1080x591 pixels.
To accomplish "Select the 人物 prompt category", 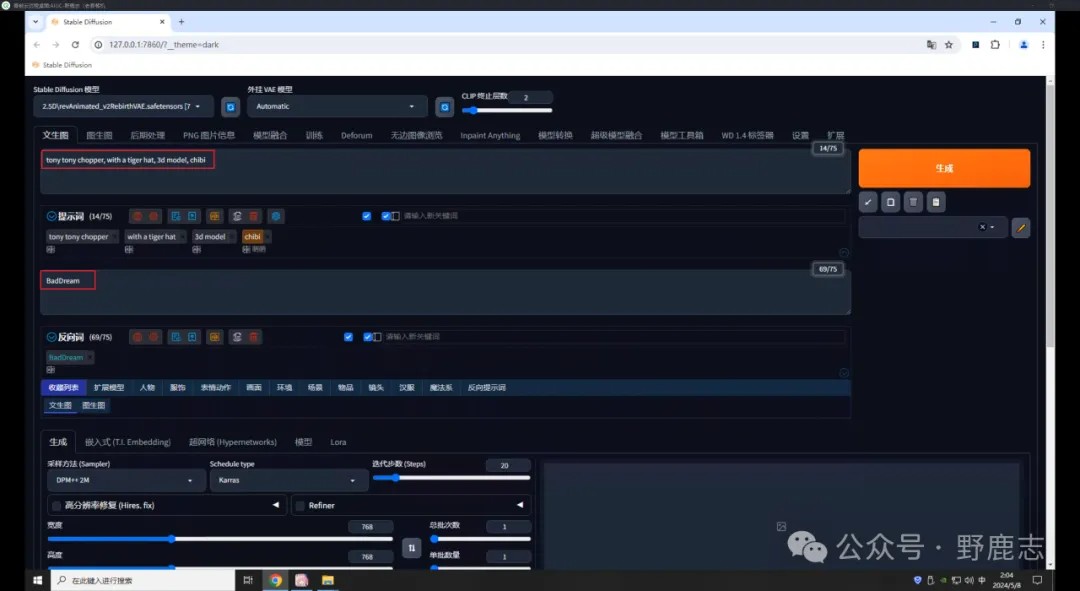I will click(x=147, y=388).
